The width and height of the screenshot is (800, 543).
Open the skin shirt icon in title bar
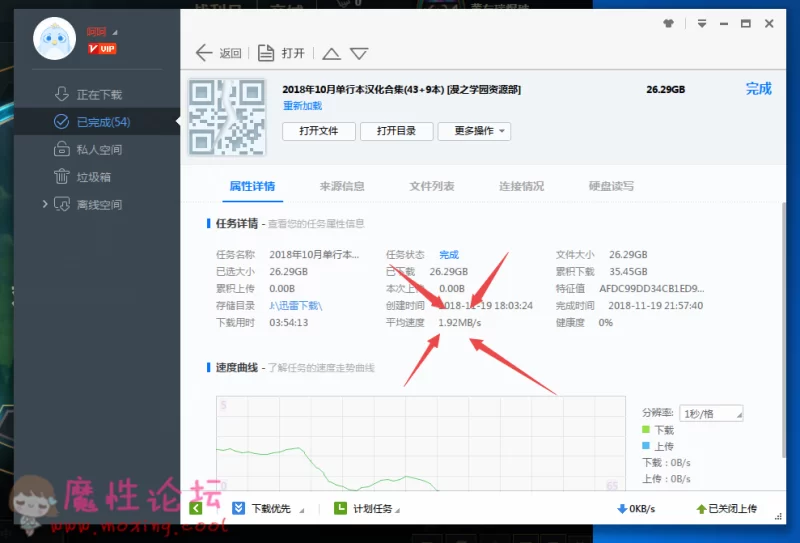tap(668, 23)
